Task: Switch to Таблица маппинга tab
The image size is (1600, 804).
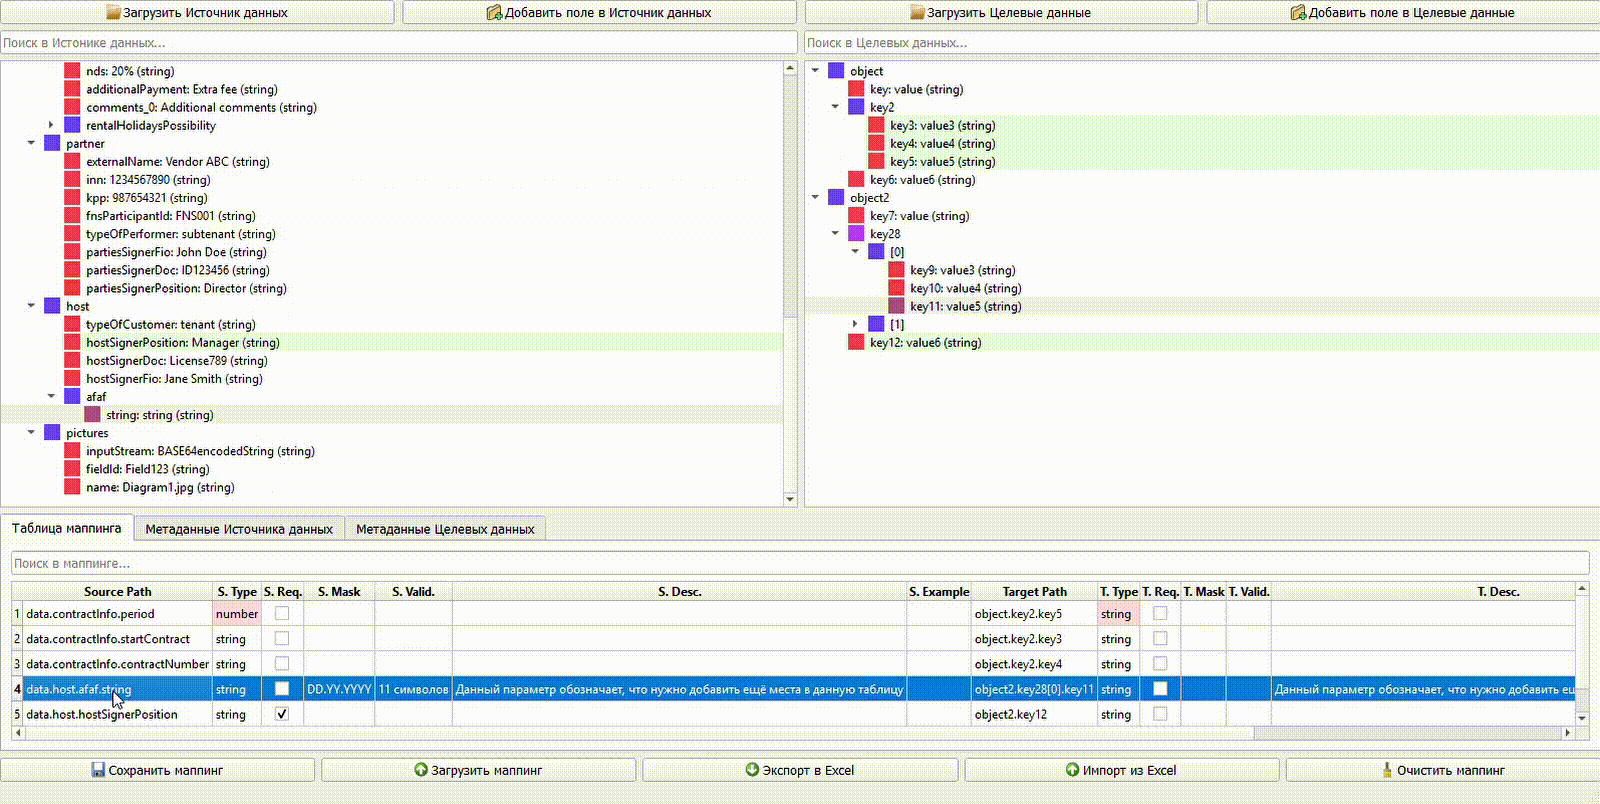Action: (x=67, y=528)
